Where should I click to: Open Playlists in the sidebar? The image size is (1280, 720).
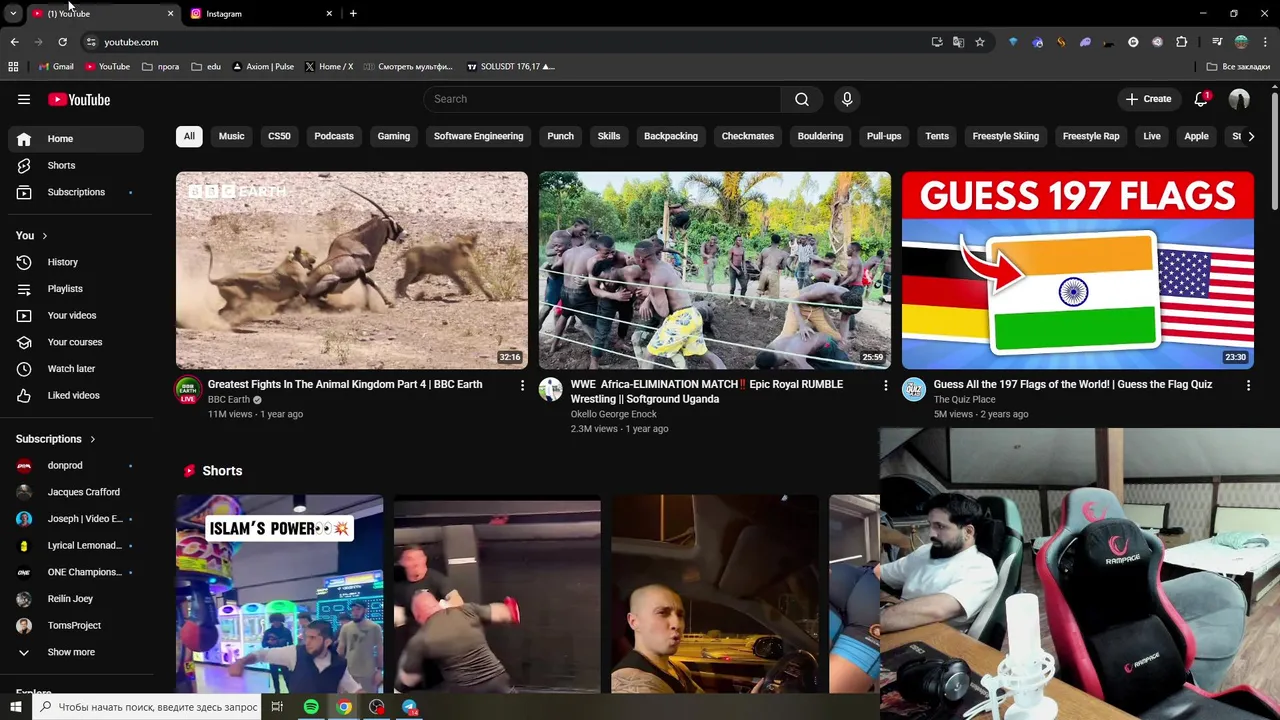click(76, 289)
